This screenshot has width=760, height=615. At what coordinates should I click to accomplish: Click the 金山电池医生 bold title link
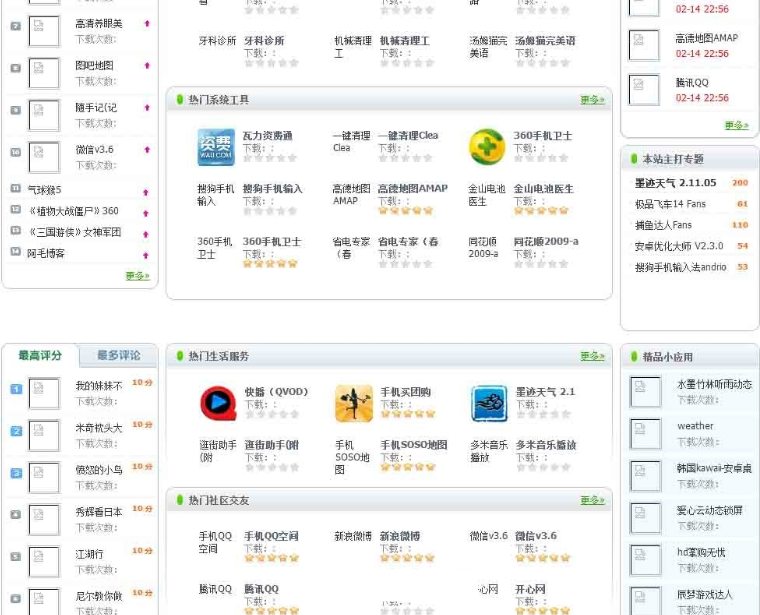click(543, 189)
